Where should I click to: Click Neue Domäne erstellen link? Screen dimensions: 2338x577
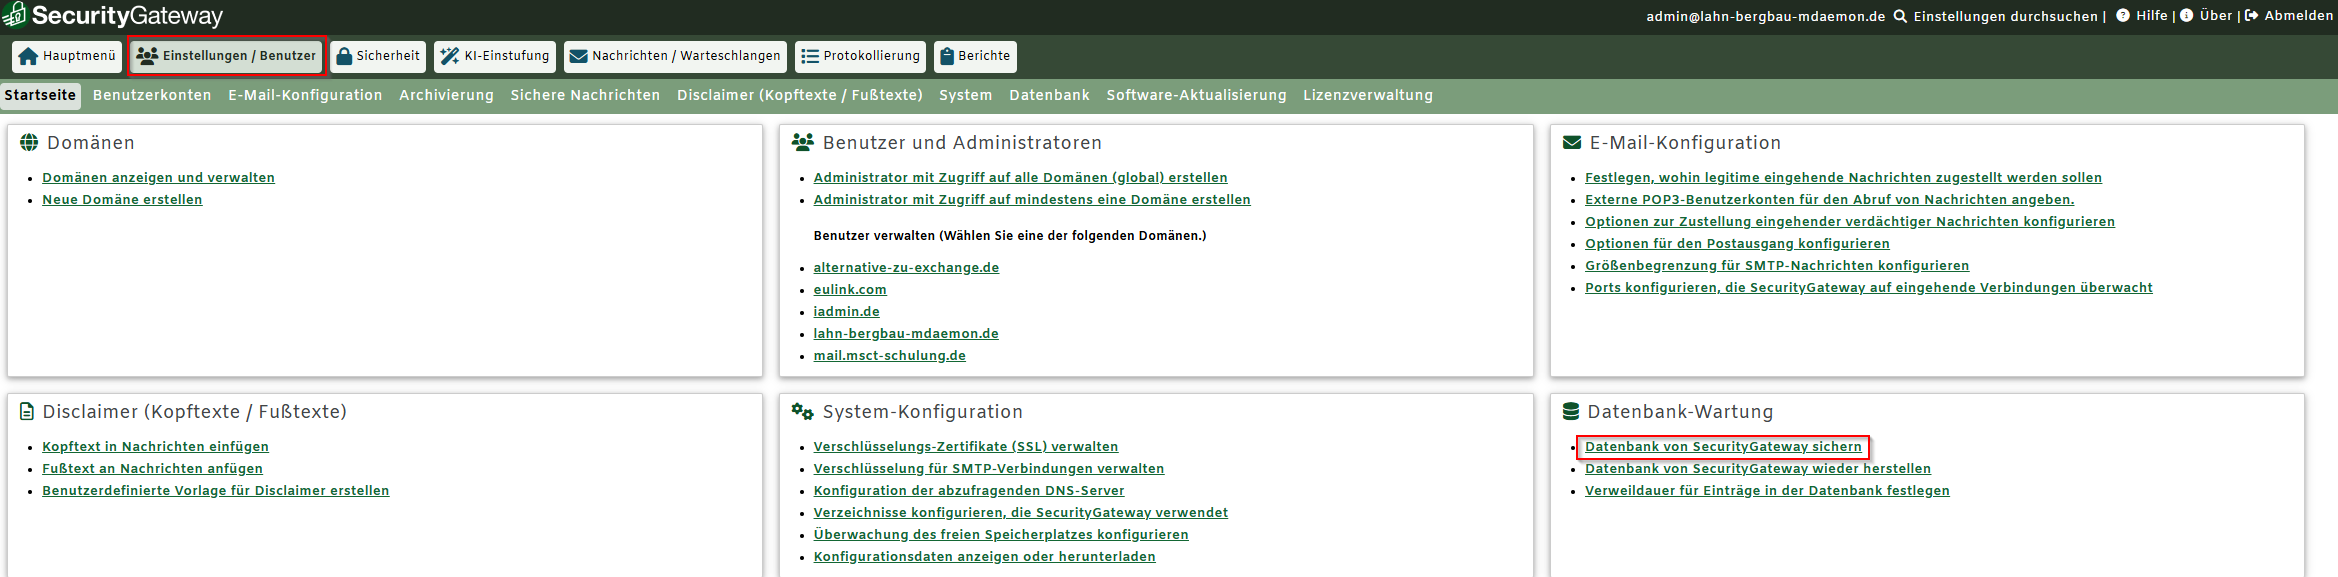[x=122, y=200]
